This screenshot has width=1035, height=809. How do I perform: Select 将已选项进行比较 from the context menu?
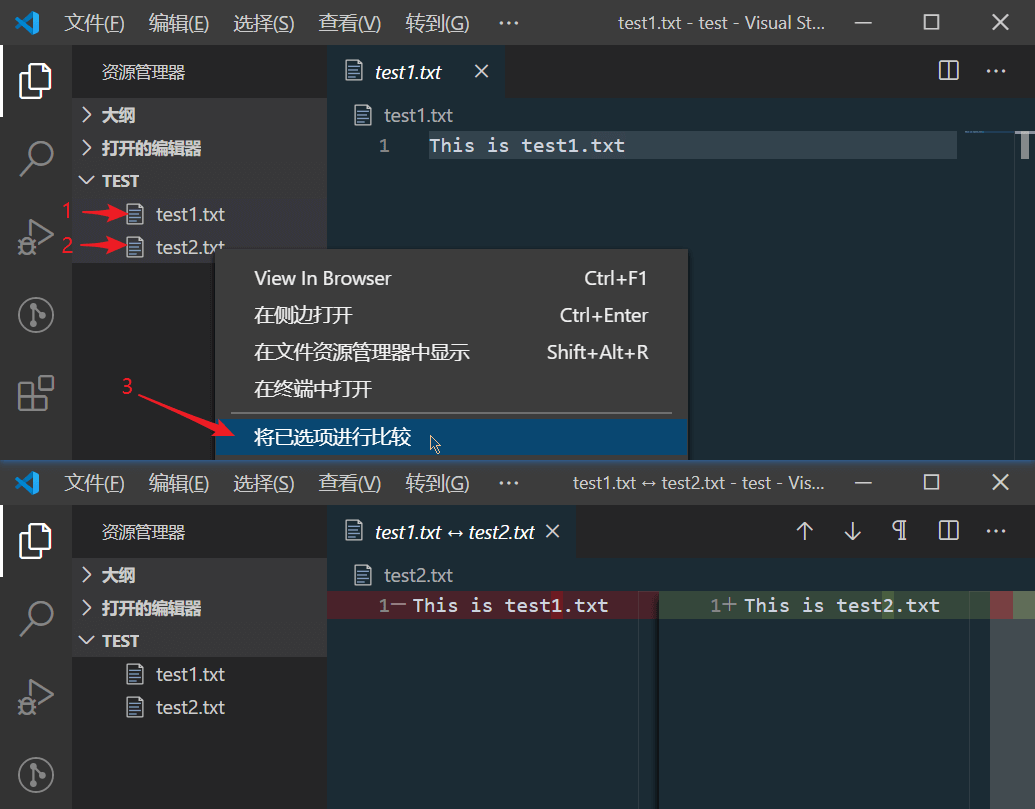coord(333,438)
